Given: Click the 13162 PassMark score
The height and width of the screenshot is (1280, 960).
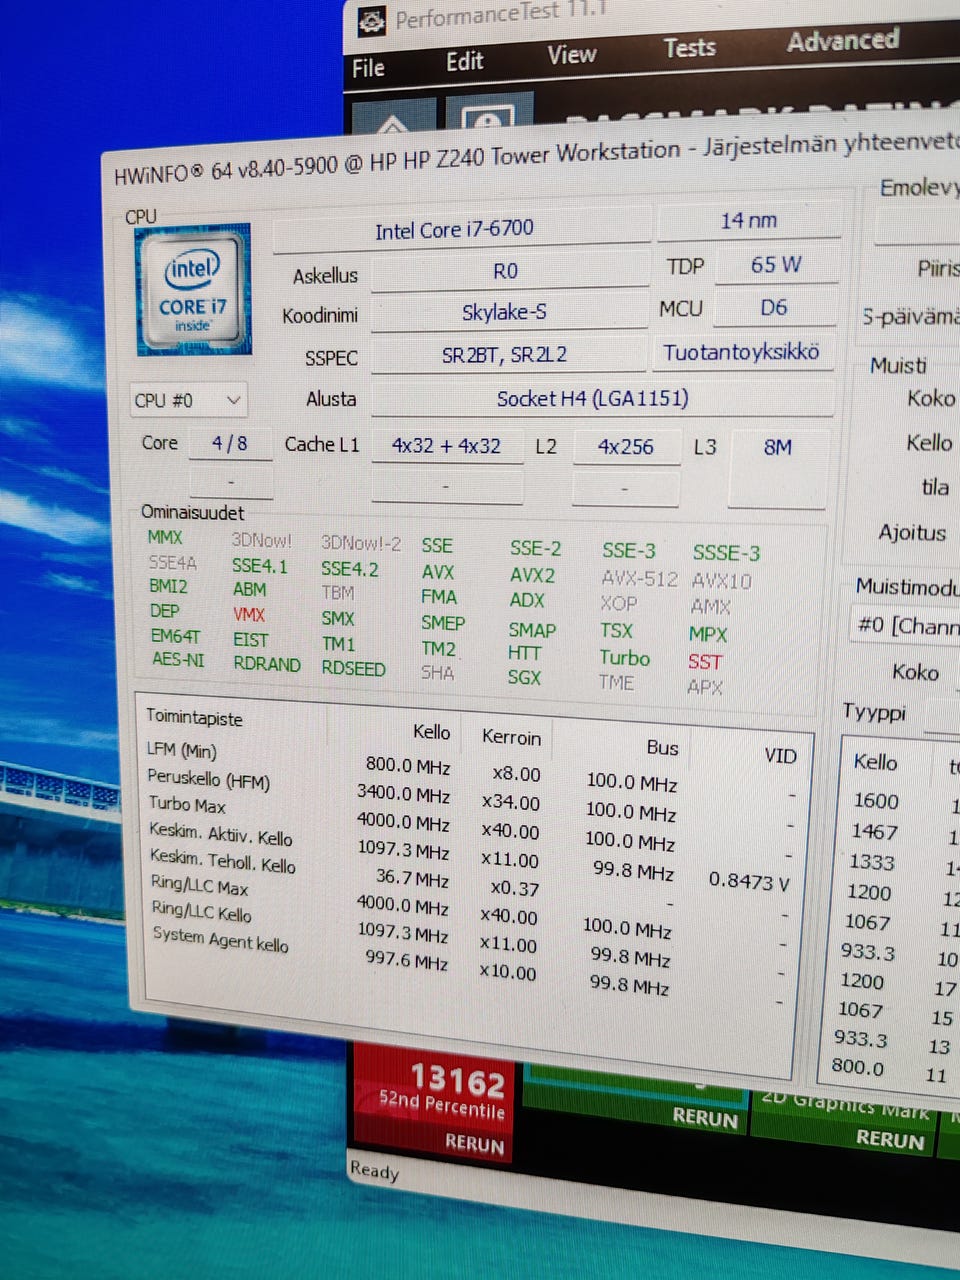Looking at the screenshot, I should click(x=457, y=1080).
